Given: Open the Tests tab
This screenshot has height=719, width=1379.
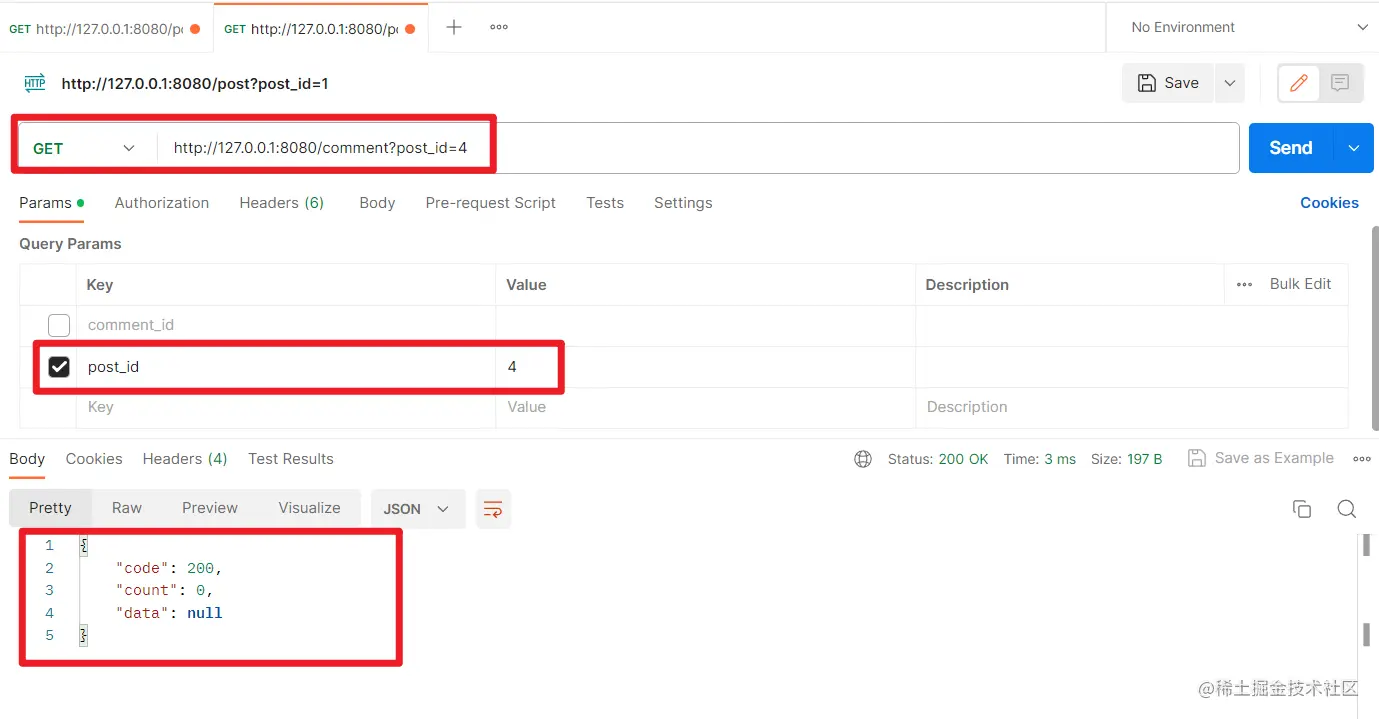Looking at the screenshot, I should 605,203.
